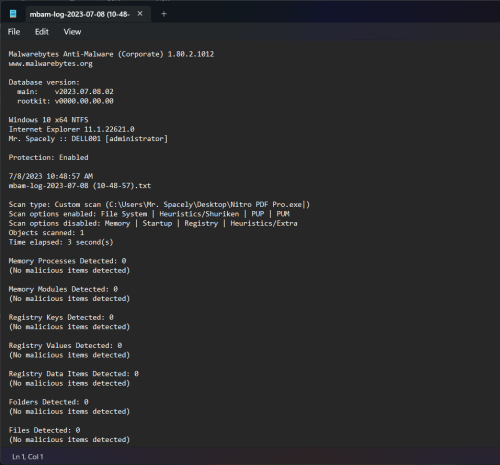This screenshot has height=465, width=500.
Task: Click the Scan options disabled line
Action: 153,223
